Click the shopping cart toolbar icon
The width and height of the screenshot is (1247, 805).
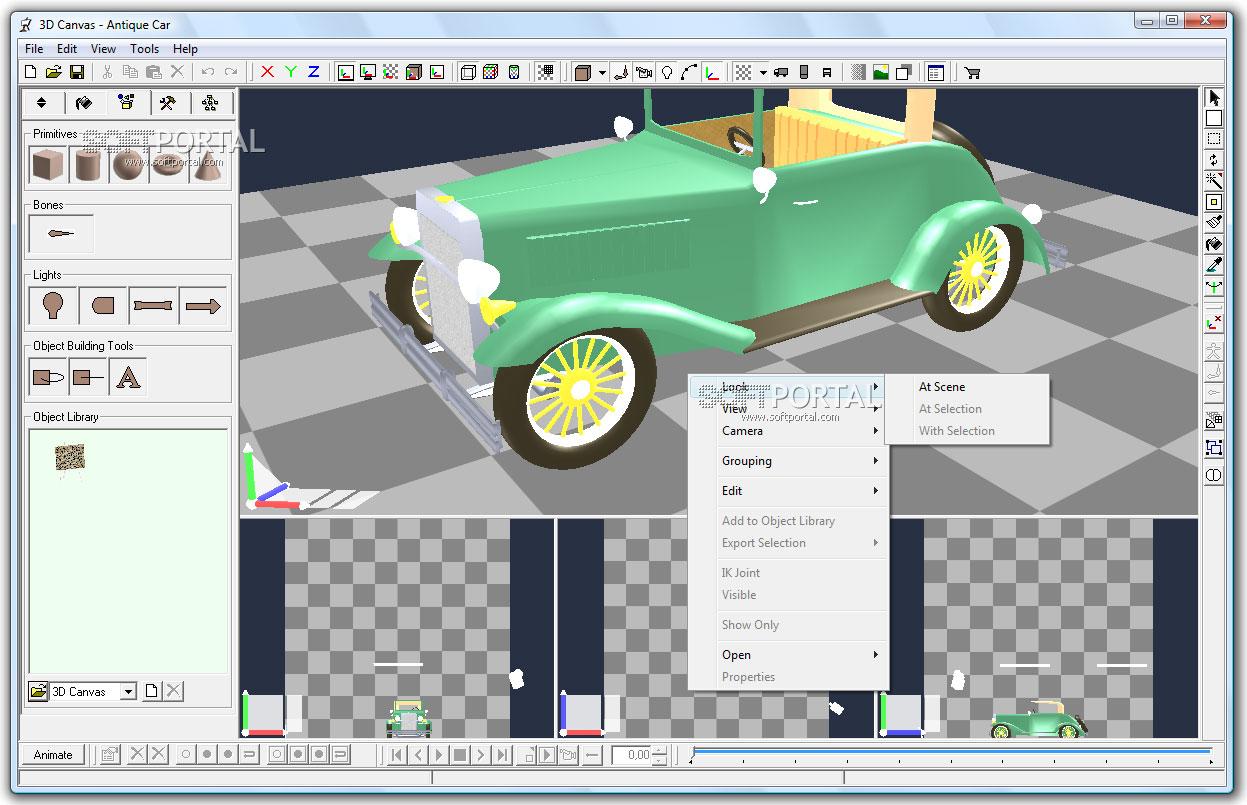point(971,72)
